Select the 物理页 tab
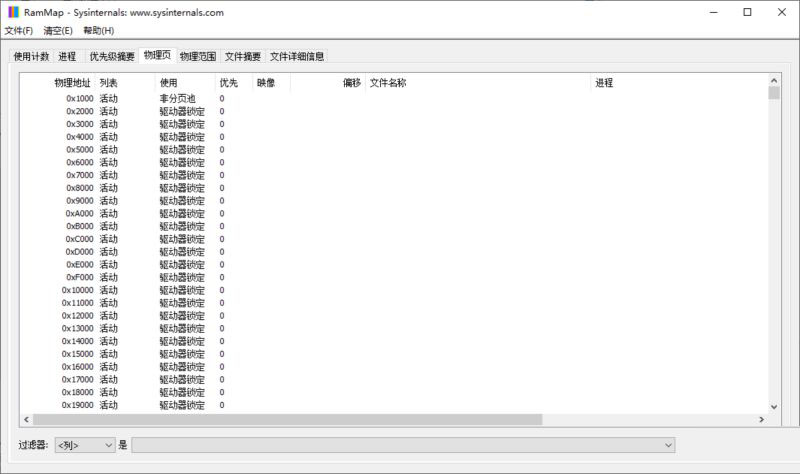Image resolution: width=800 pixels, height=474 pixels. tap(157, 55)
